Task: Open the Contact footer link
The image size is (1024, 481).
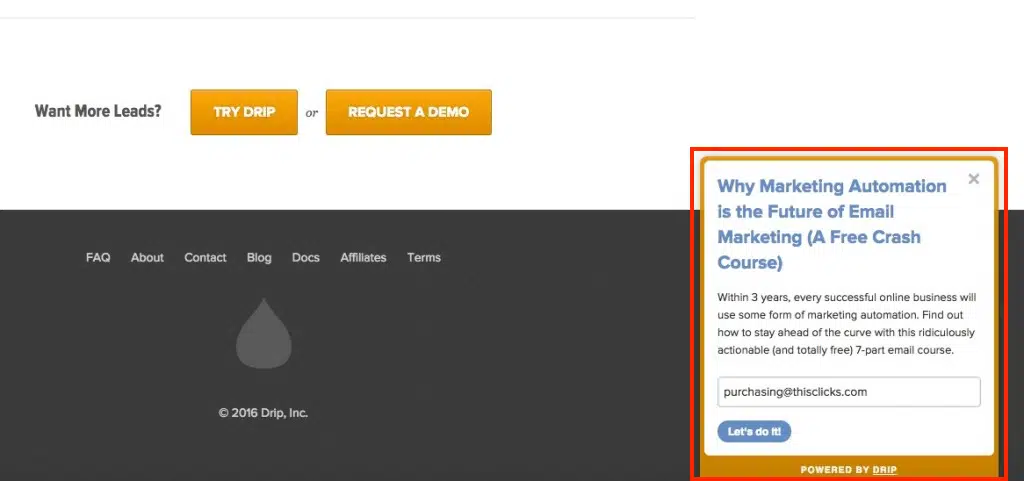Action: point(205,257)
